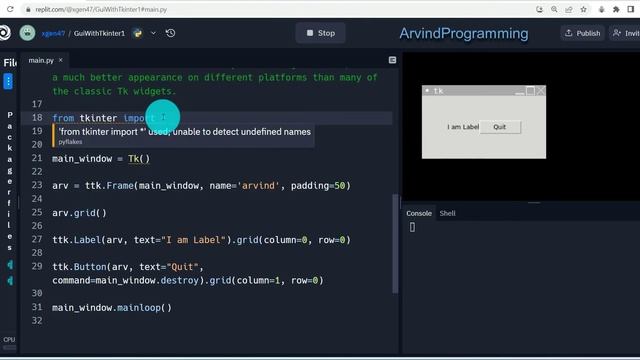The width and height of the screenshot is (640, 360).
Task: Switch to the Shell tab
Action: coord(447,213)
